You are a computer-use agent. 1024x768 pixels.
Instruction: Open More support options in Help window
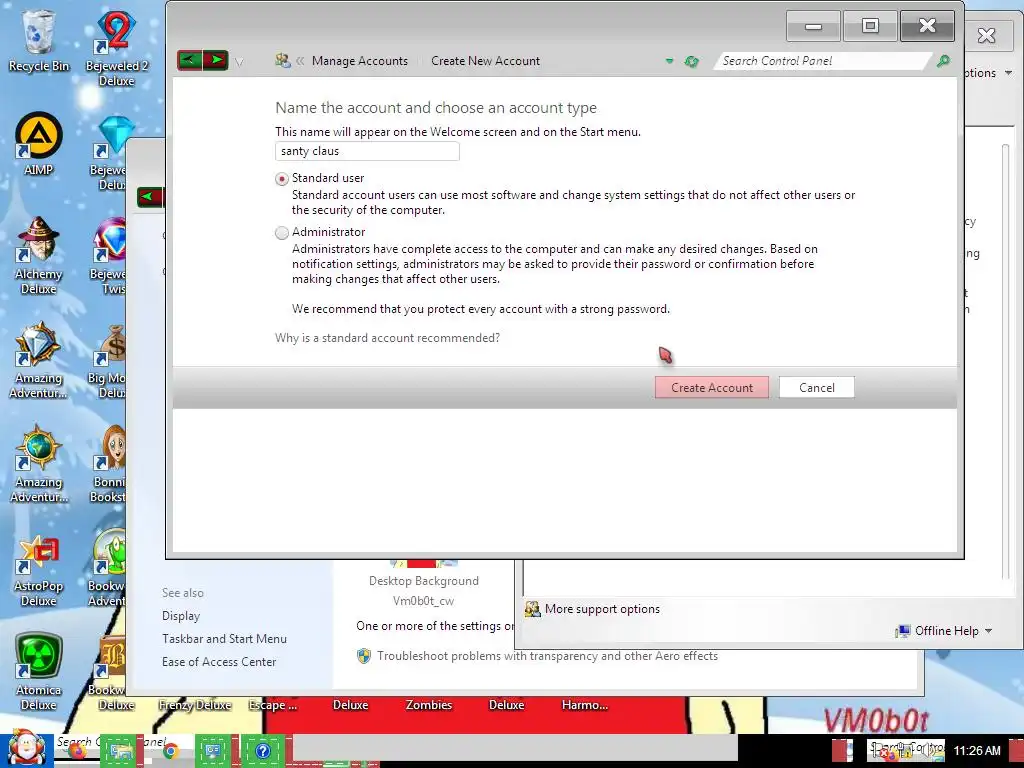602,609
